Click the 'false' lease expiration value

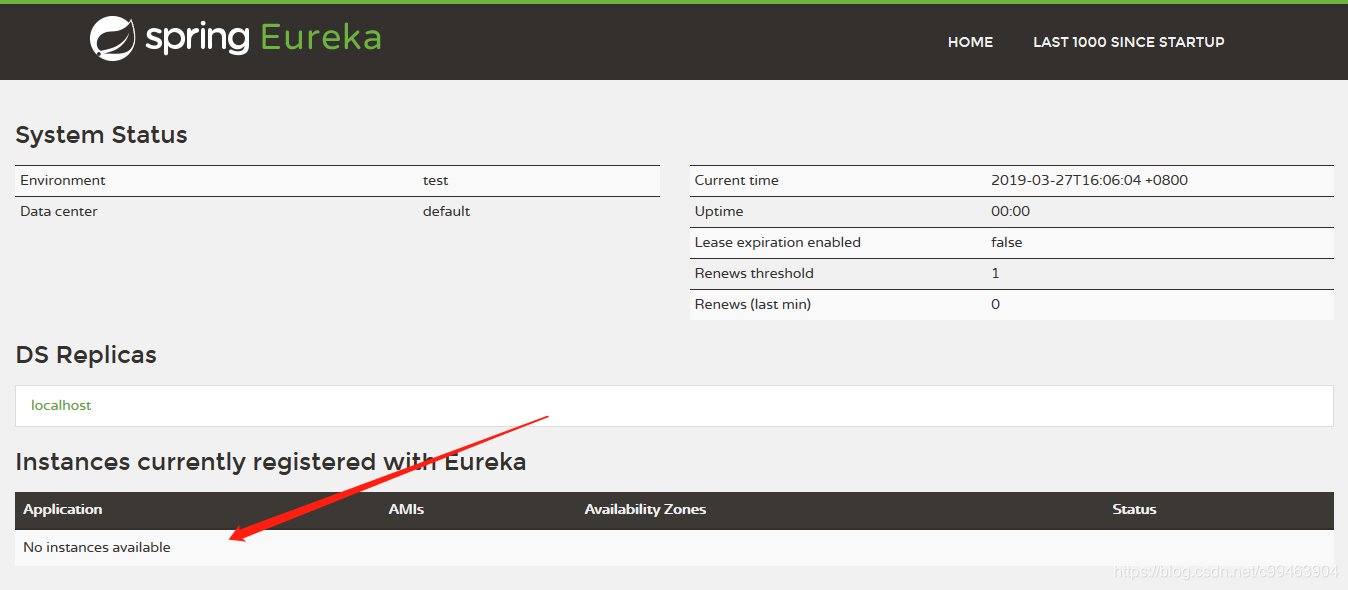pyautogui.click(x=1006, y=242)
